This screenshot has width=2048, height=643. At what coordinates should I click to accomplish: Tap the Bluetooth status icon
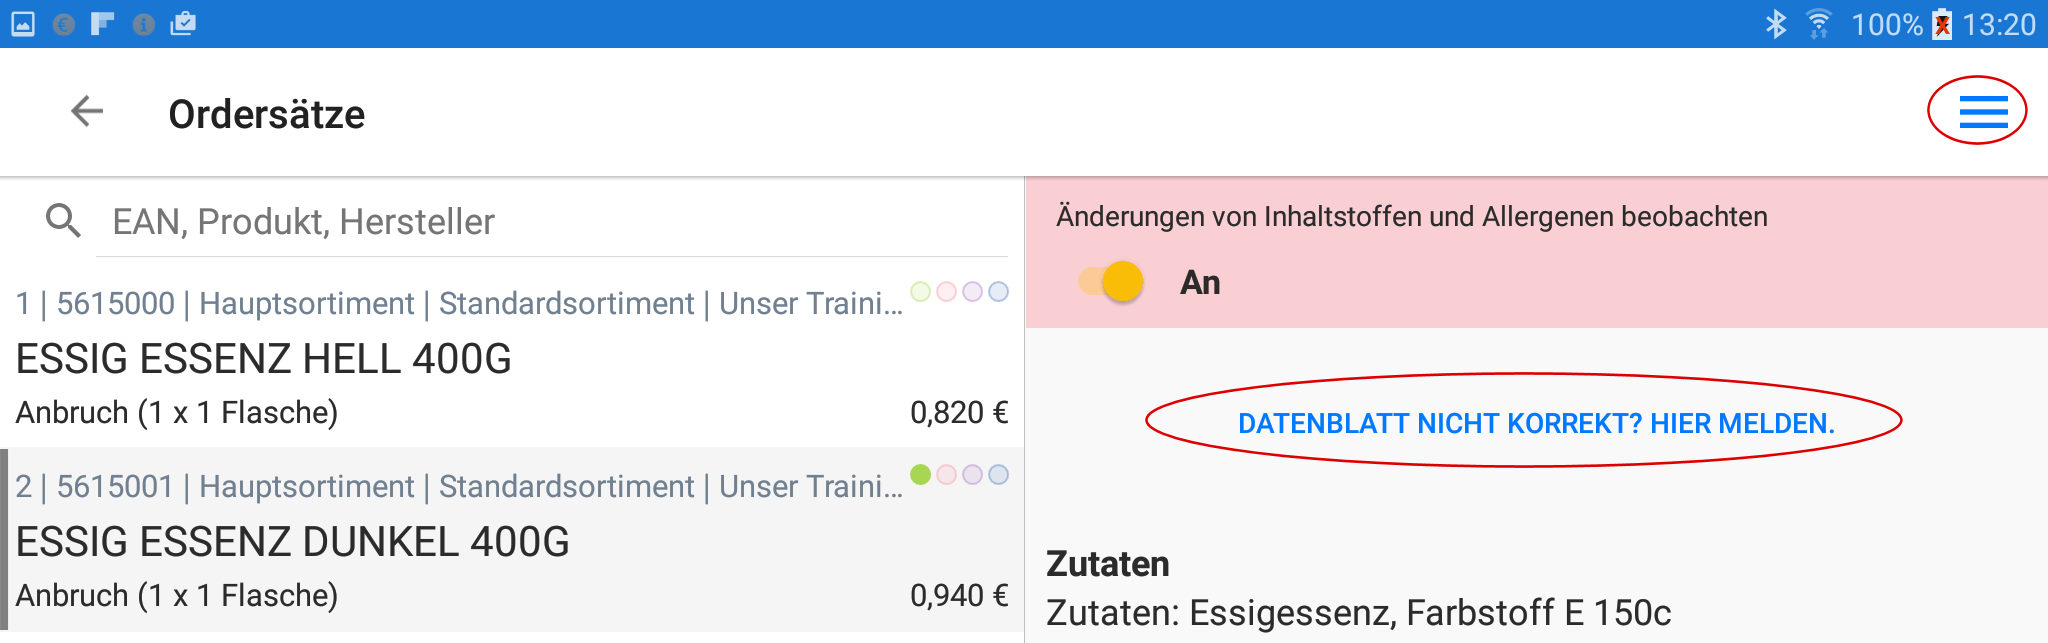(1776, 24)
